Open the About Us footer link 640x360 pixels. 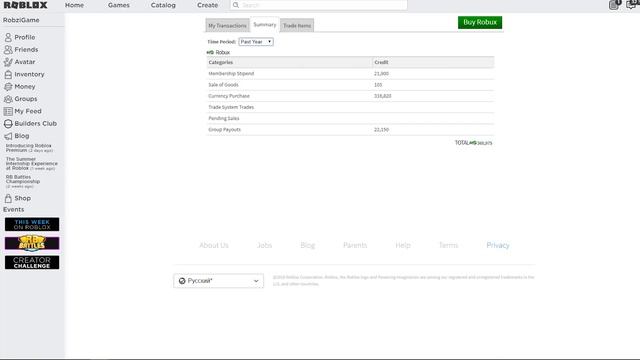214,245
